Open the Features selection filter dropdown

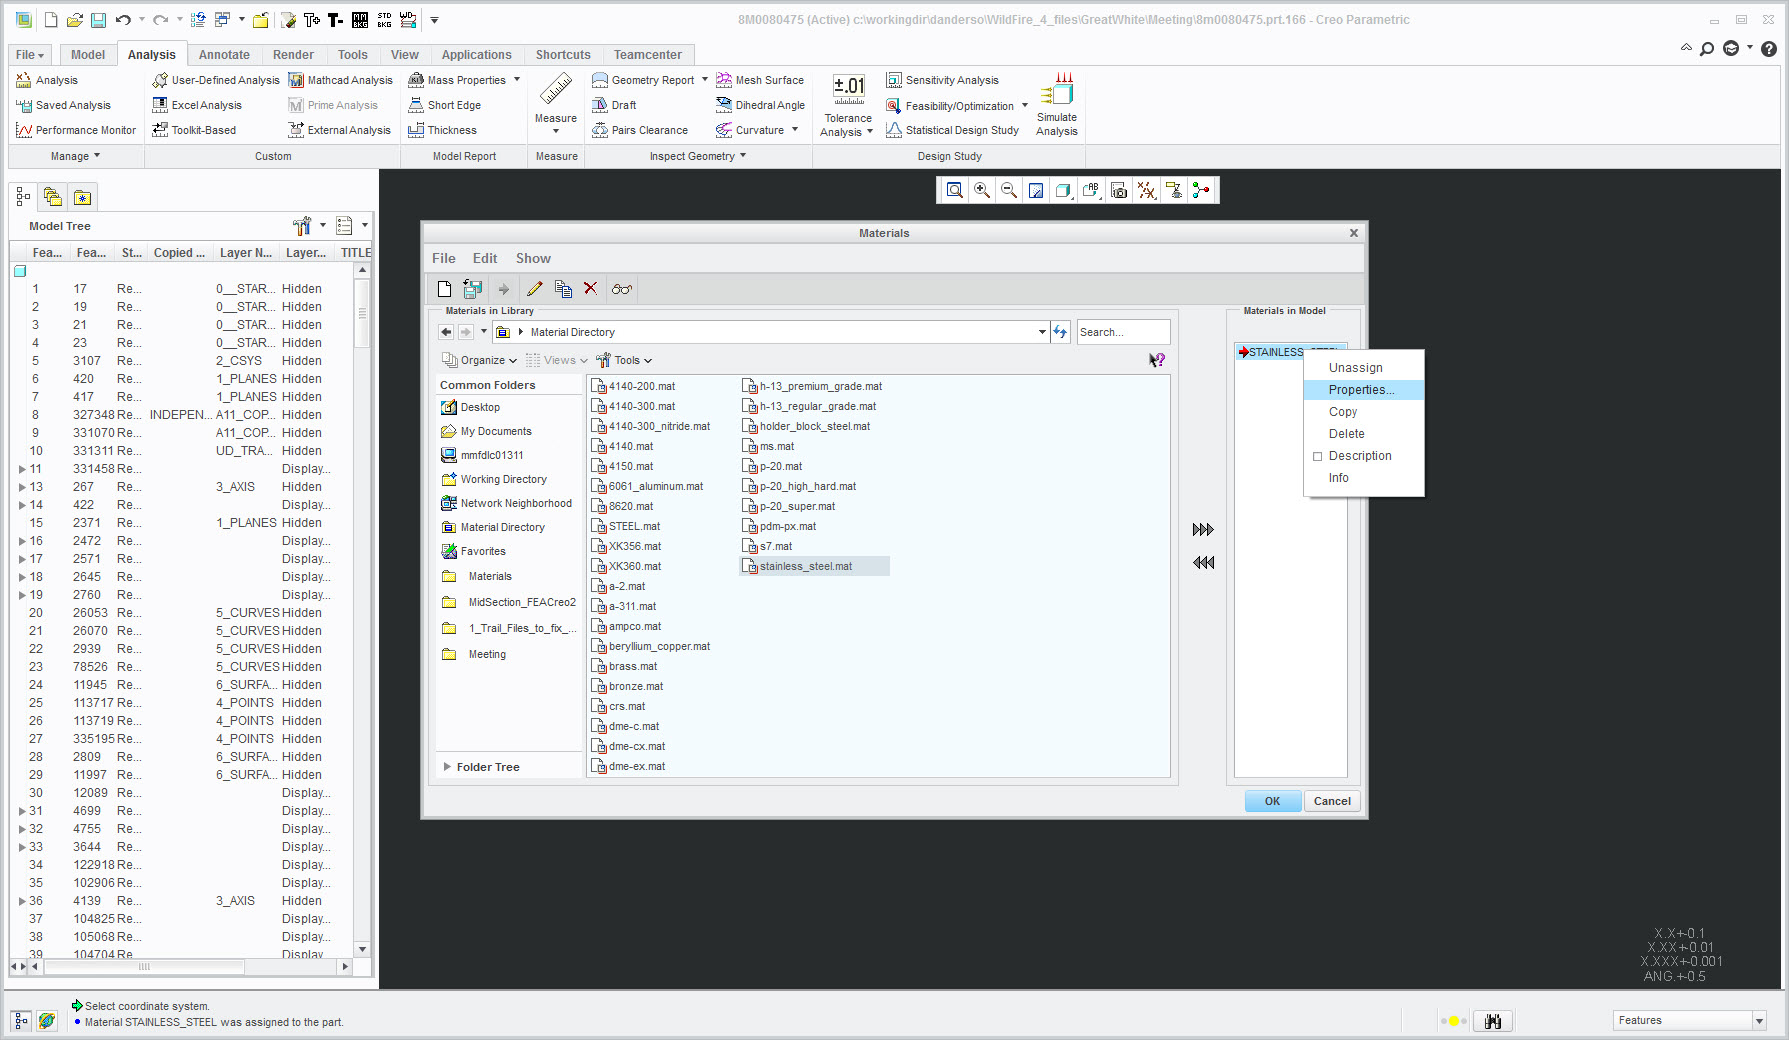point(1759,1021)
